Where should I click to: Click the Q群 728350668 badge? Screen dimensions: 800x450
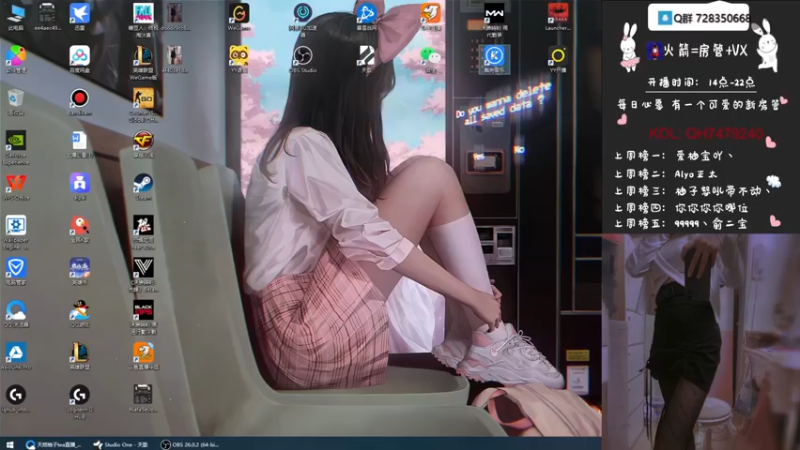(698, 18)
